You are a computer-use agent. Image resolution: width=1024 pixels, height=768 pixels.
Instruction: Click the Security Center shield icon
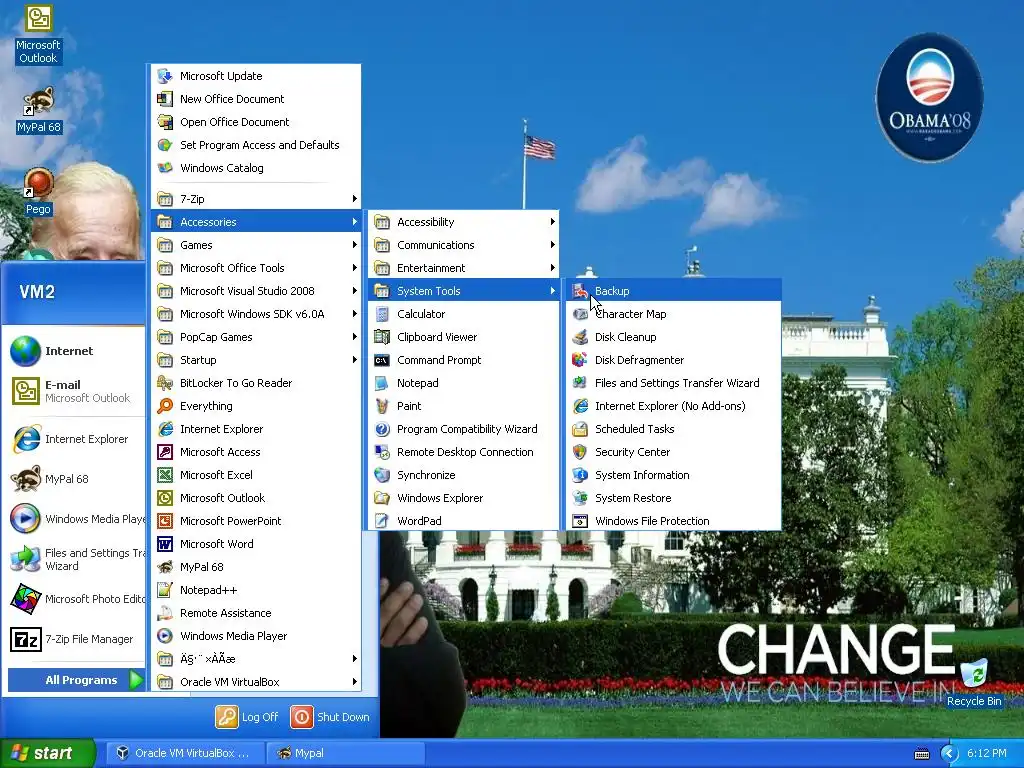pos(580,452)
